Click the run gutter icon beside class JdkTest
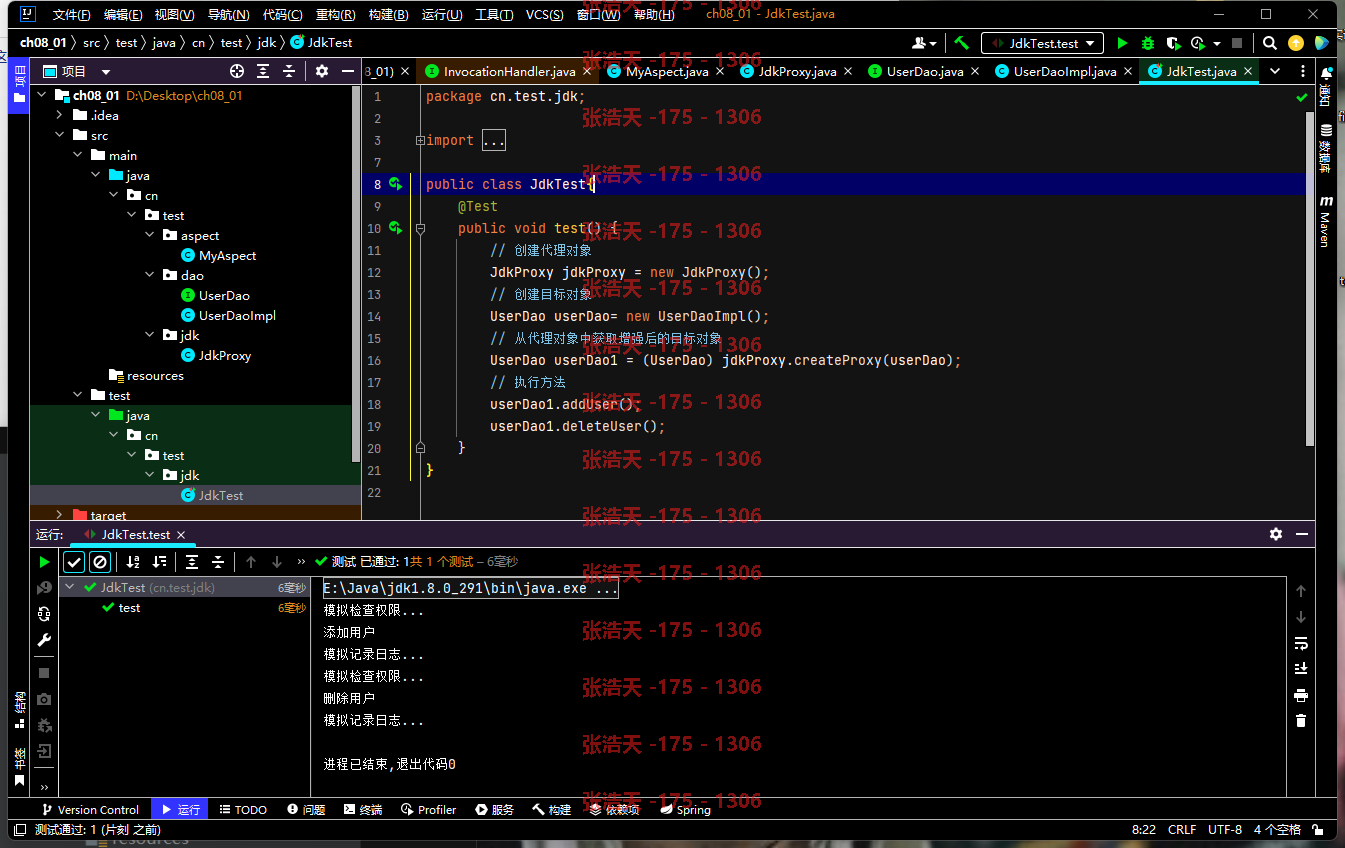Screen dimensions: 1345x848 [x=395, y=184]
